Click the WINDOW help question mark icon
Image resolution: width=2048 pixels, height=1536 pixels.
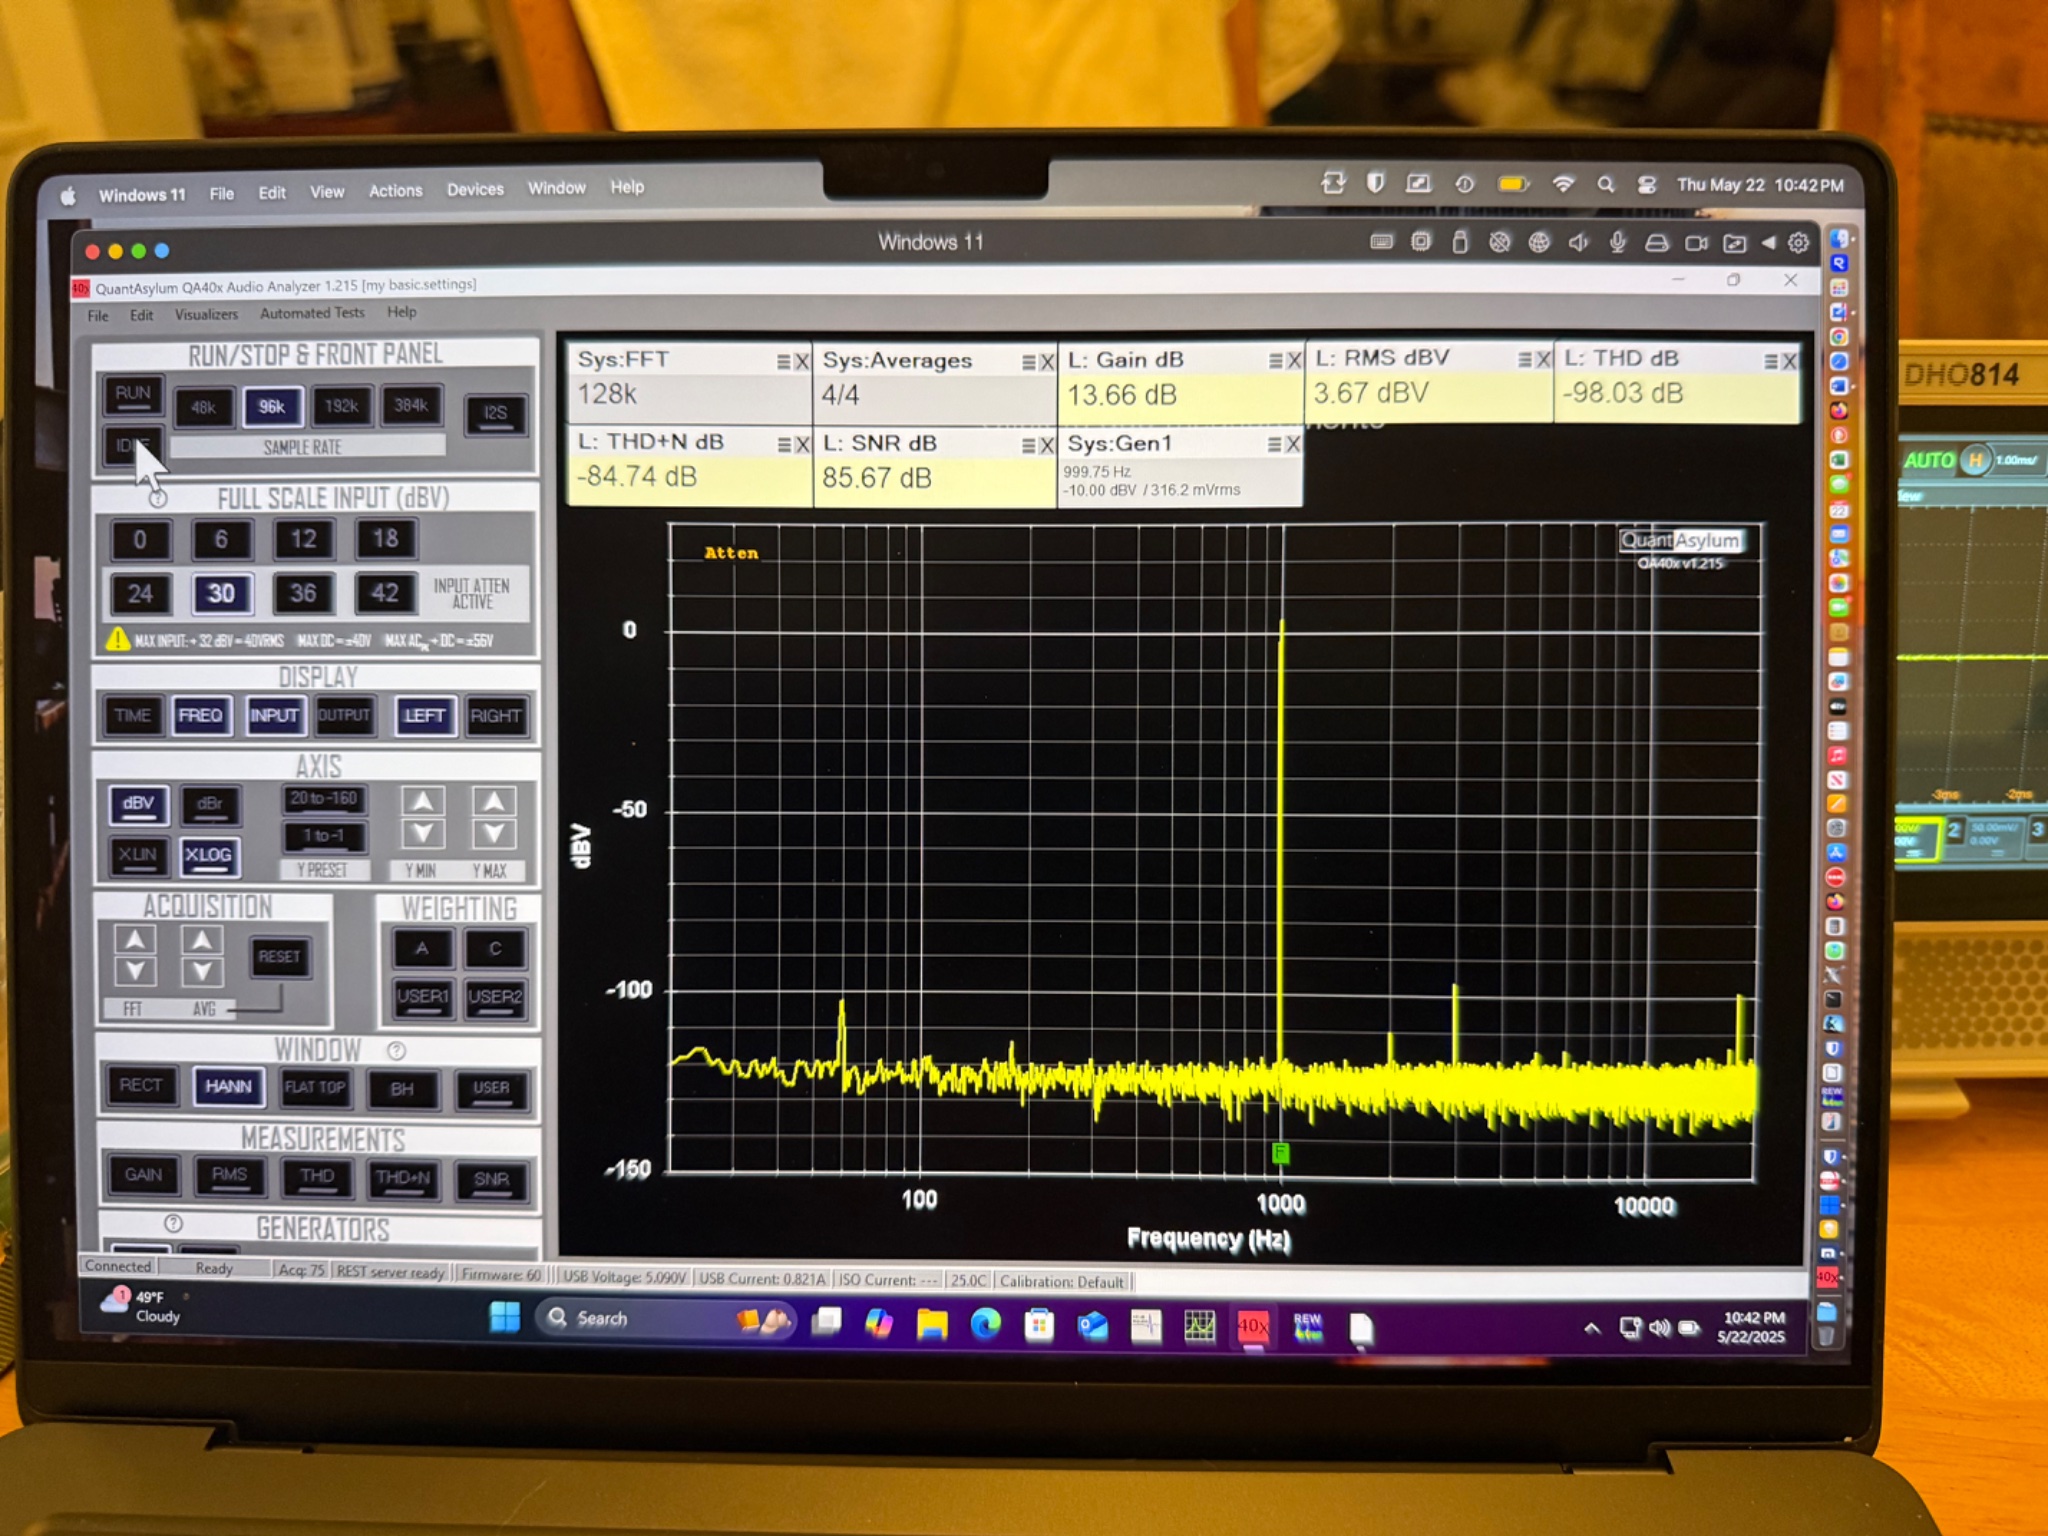397,1050
